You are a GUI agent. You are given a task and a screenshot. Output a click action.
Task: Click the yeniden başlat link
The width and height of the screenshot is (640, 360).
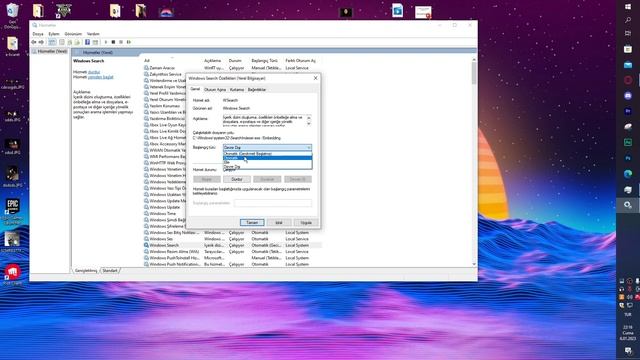[100, 77]
